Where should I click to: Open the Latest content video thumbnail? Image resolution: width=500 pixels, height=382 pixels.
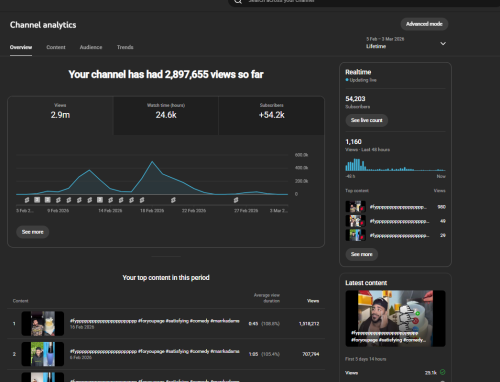[x=395, y=318]
